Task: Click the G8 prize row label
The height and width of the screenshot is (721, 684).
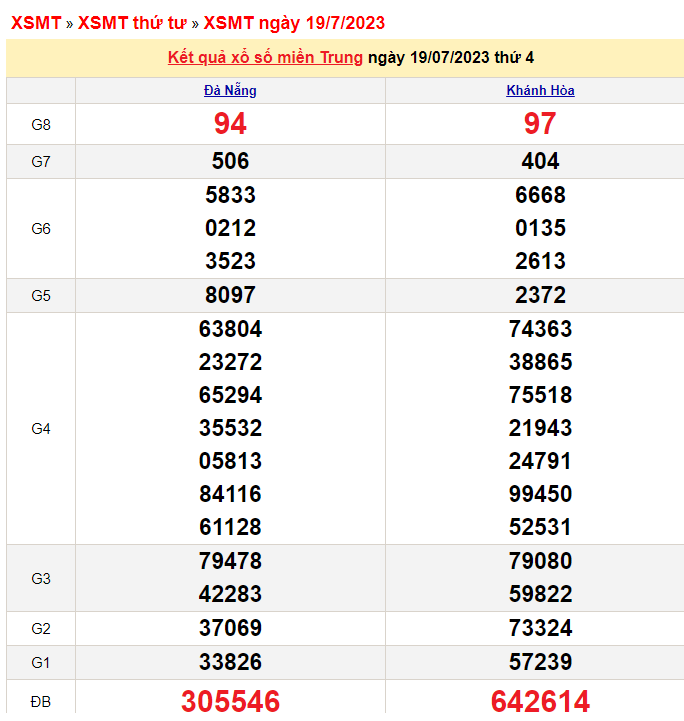Action: pyautogui.click(x=41, y=125)
